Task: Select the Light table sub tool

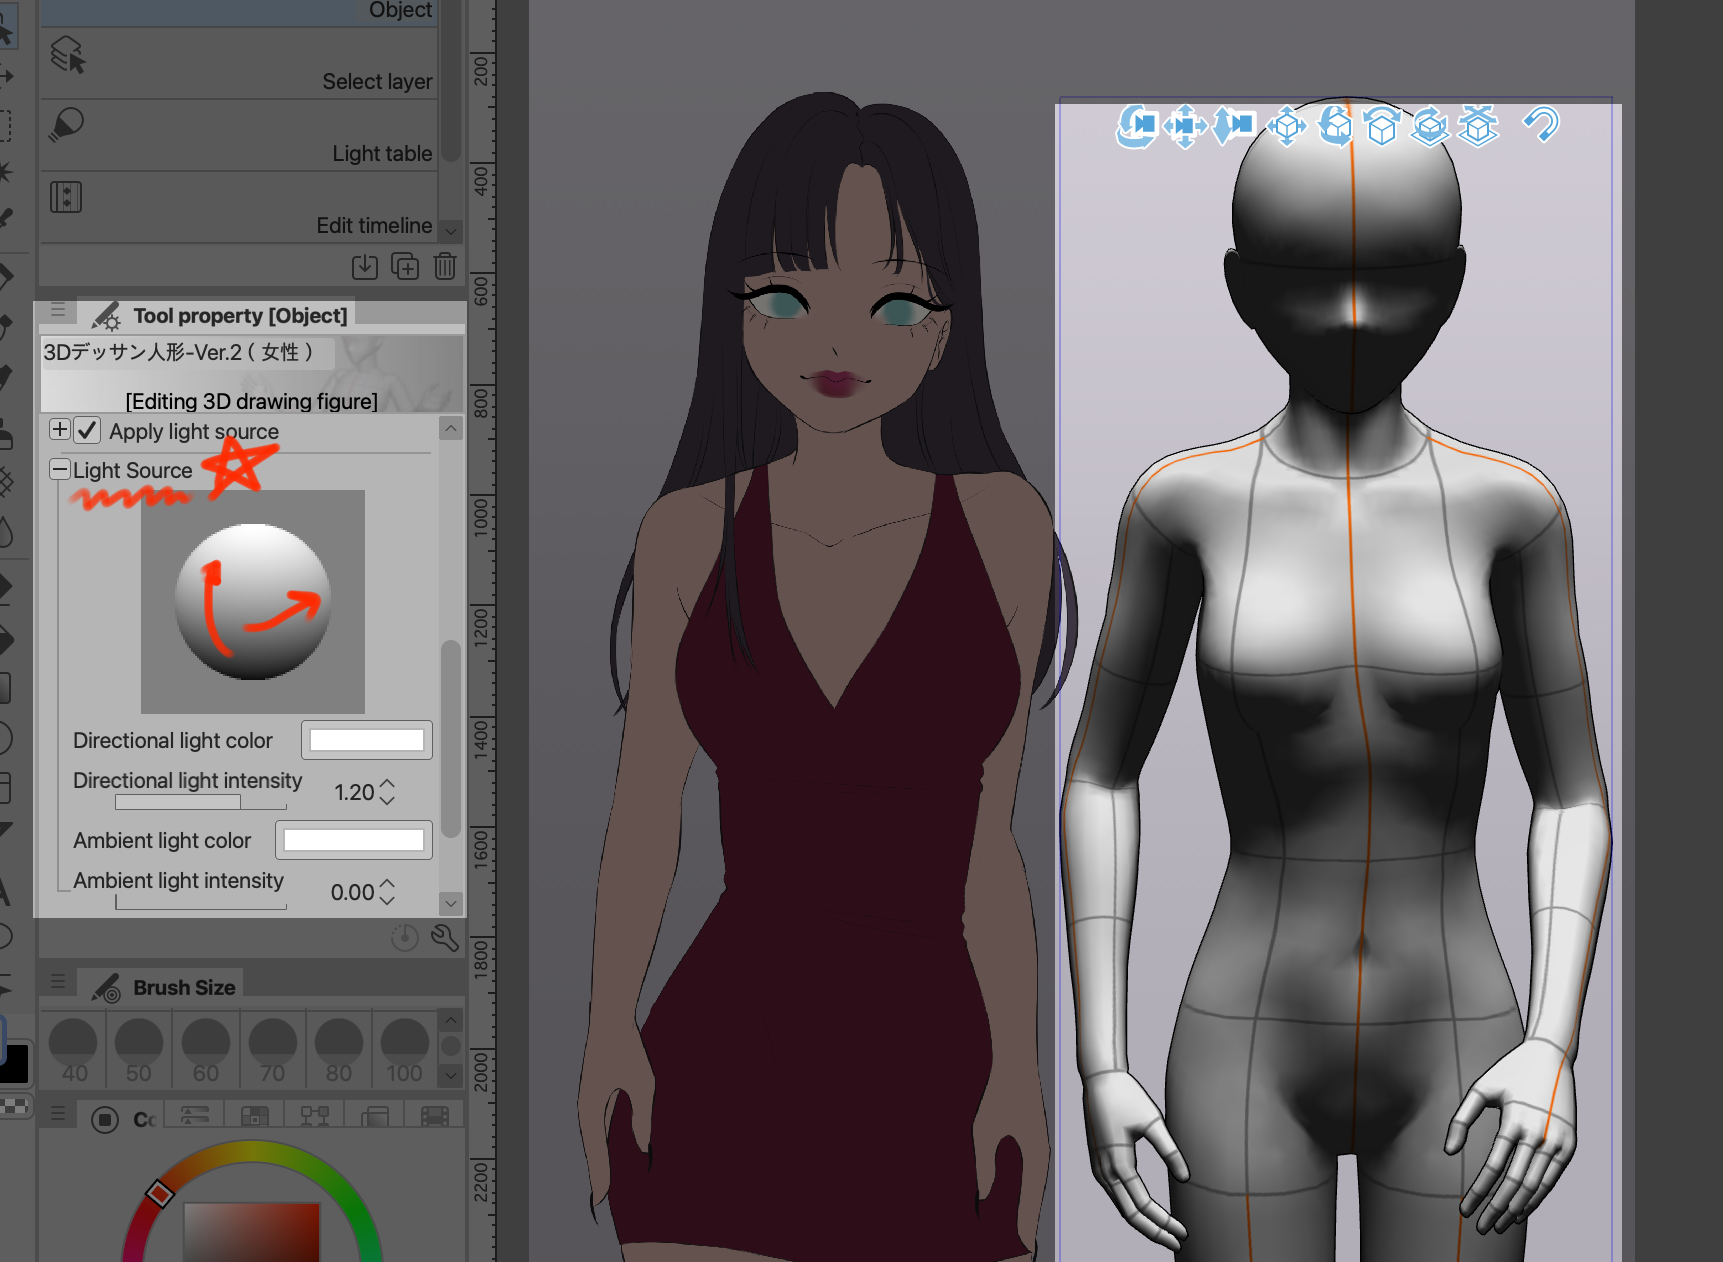Action: click(239, 136)
